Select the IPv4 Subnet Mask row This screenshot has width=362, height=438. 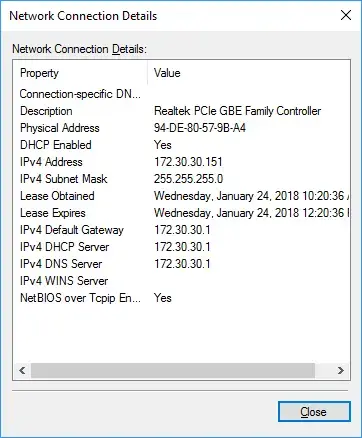tap(182, 179)
